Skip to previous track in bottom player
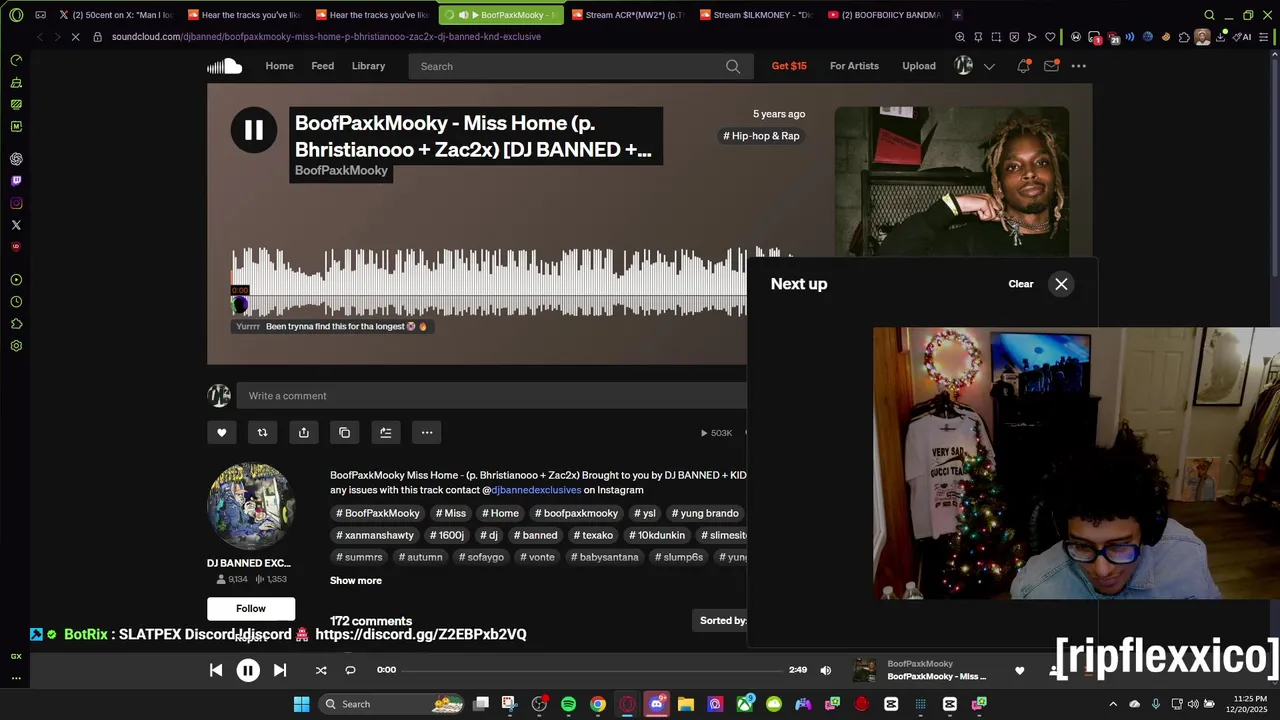This screenshot has width=1280, height=720. pyautogui.click(x=216, y=670)
